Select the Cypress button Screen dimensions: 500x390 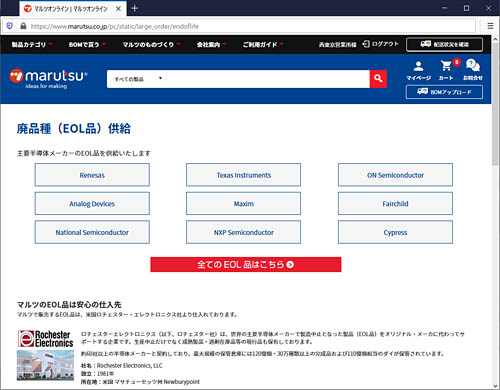click(x=395, y=232)
